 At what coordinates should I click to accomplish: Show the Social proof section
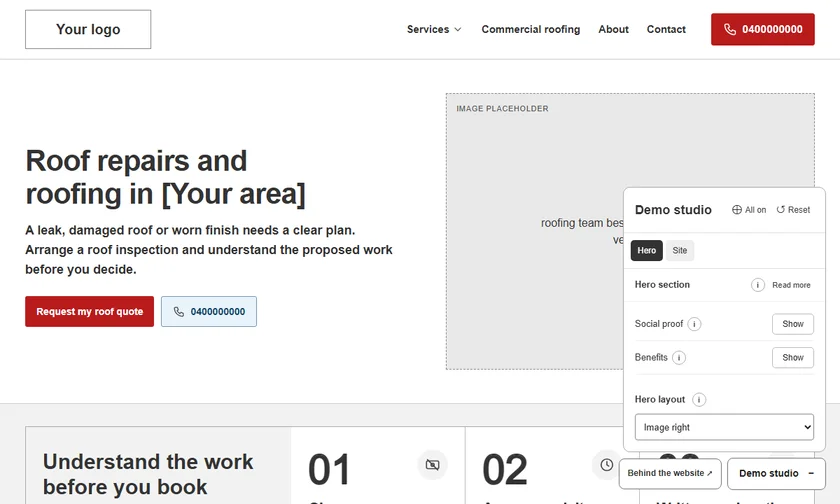tap(793, 324)
